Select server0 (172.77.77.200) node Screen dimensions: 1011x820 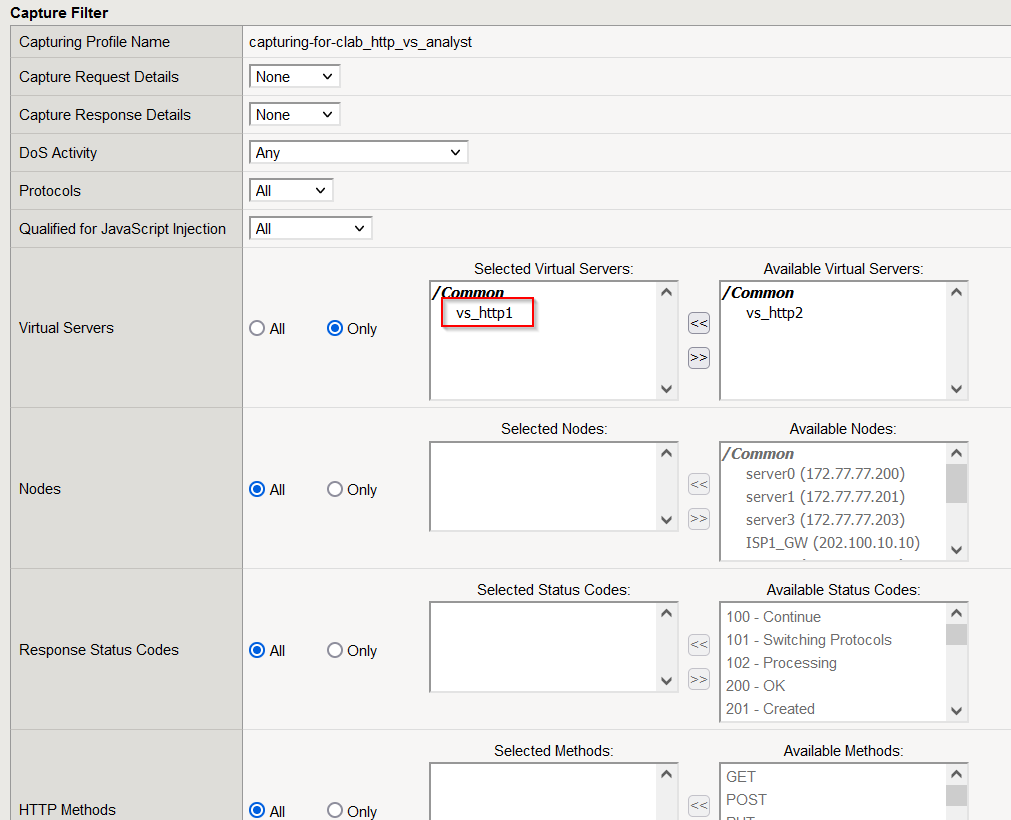825,474
